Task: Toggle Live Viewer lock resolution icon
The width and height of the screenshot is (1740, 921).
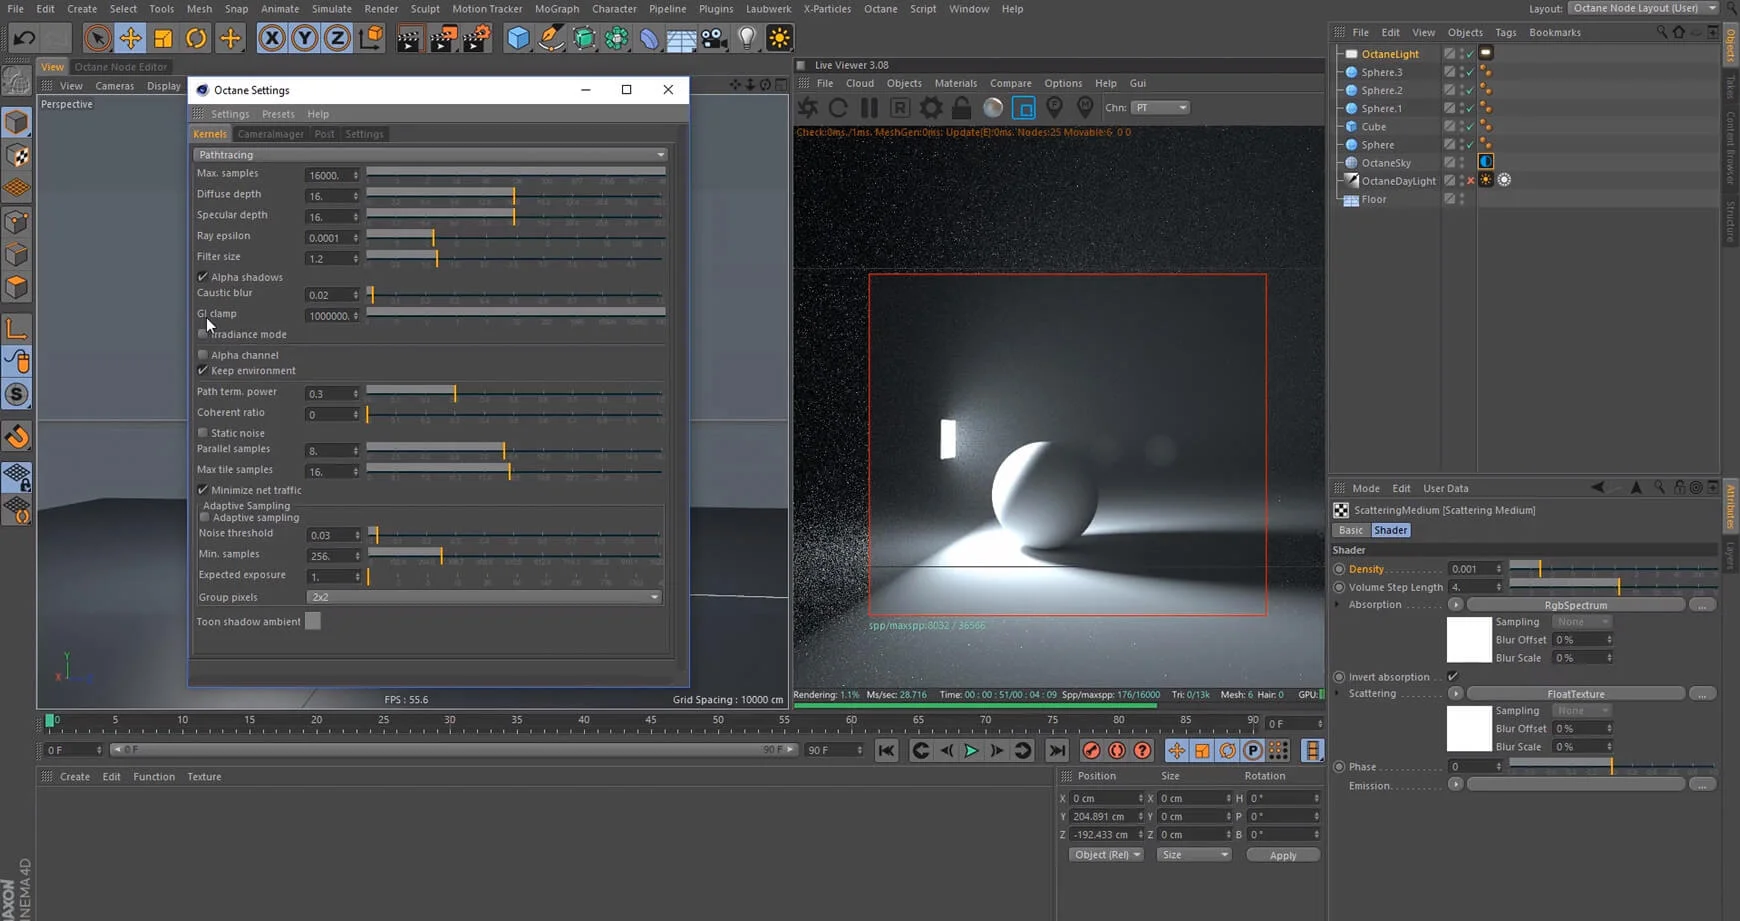Action: coord(961,107)
